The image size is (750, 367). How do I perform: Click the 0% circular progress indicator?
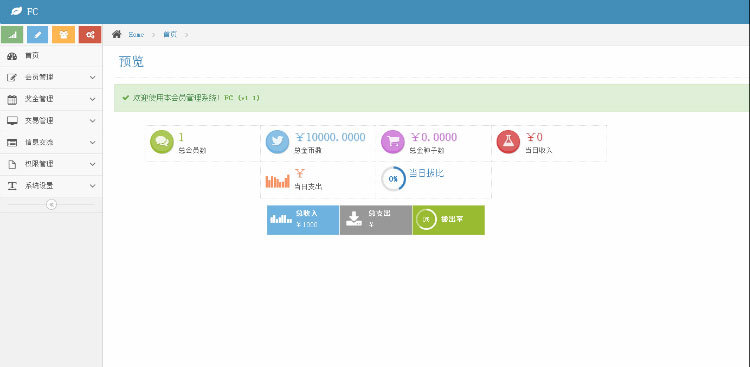tap(393, 178)
